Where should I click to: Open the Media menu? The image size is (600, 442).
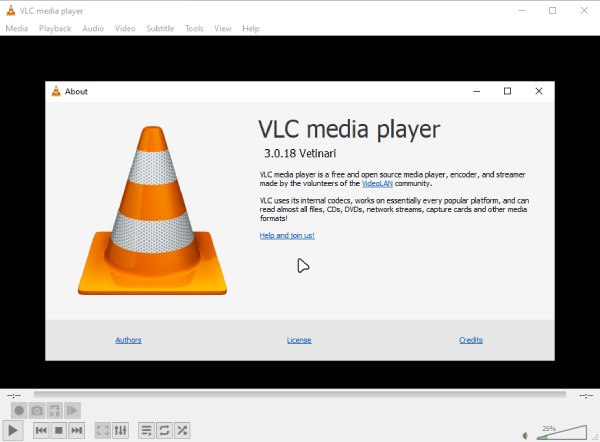[17, 28]
